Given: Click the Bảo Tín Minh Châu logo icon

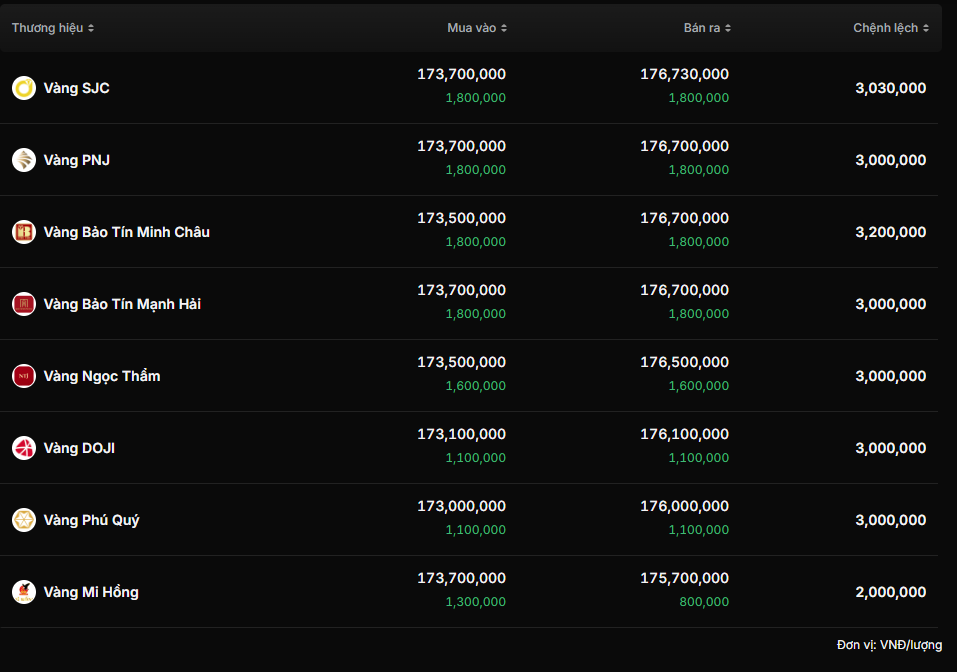Looking at the screenshot, I should [x=24, y=232].
